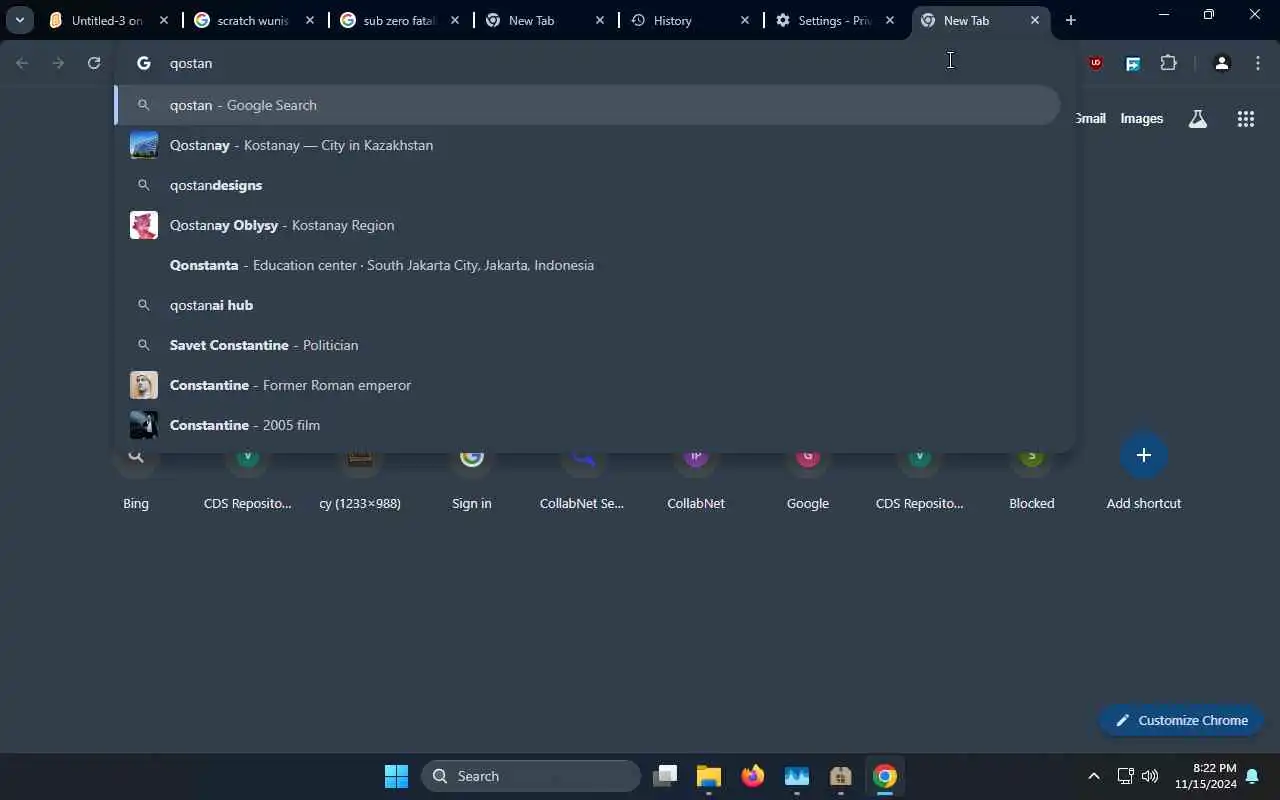
Task: Click the Add shortcut plus button
Action: click(1144, 456)
